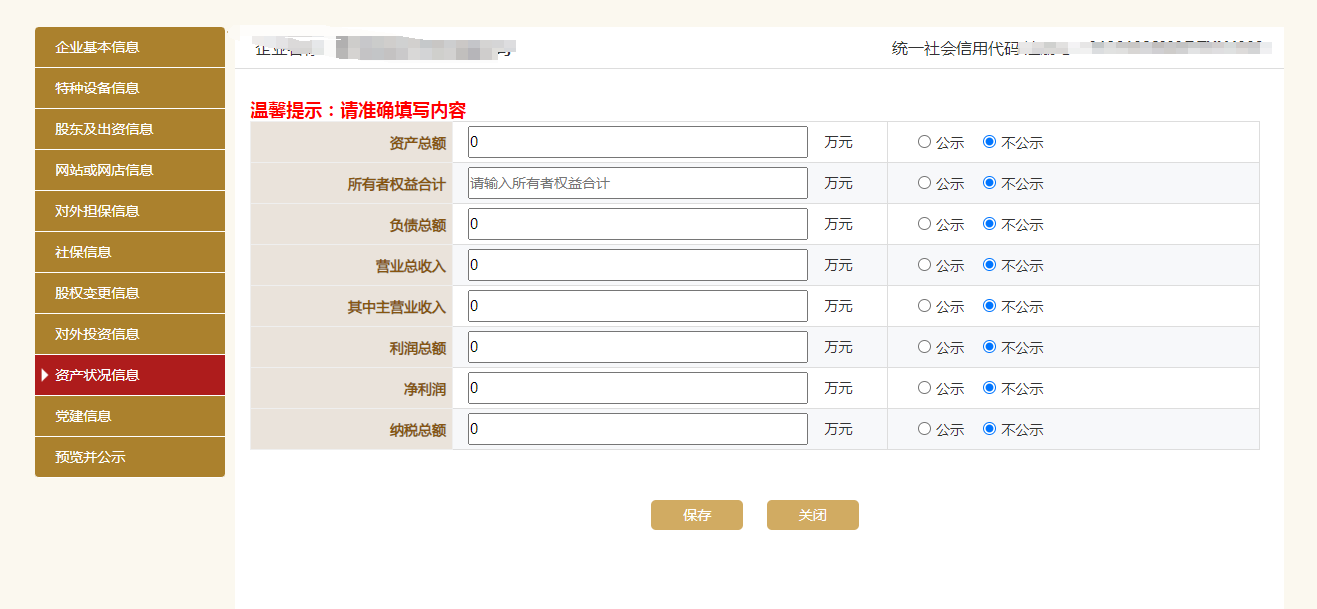Go to 预览并公示 page
This screenshot has width=1317, height=609.
click(x=130, y=457)
